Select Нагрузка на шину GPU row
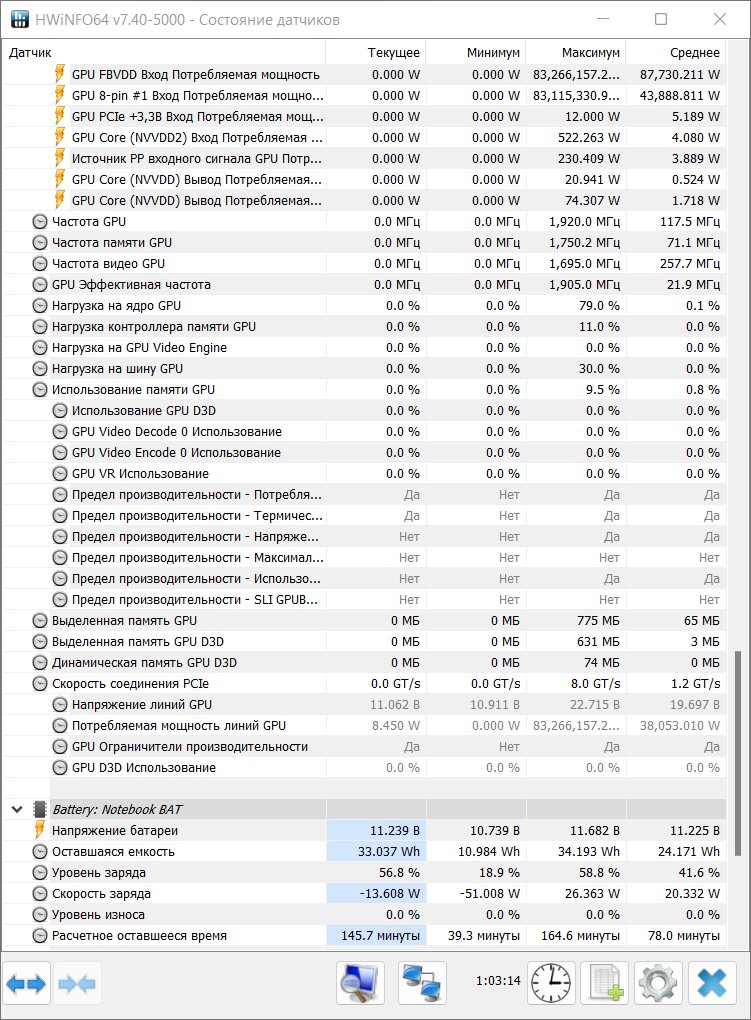751x1020 pixels. click(364, 368)
